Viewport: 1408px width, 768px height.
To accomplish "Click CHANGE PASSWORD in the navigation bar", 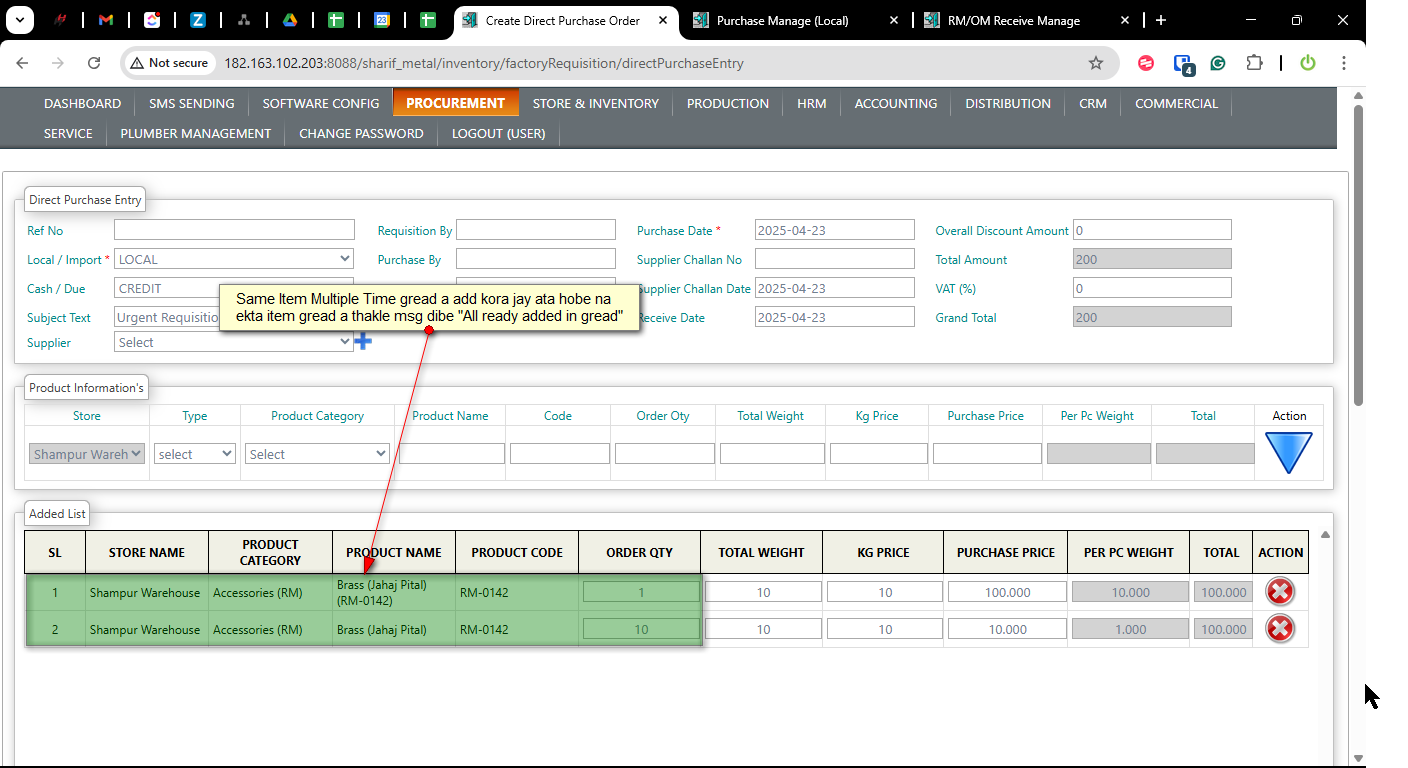I will pyautogui.click(x=361, y=133).
